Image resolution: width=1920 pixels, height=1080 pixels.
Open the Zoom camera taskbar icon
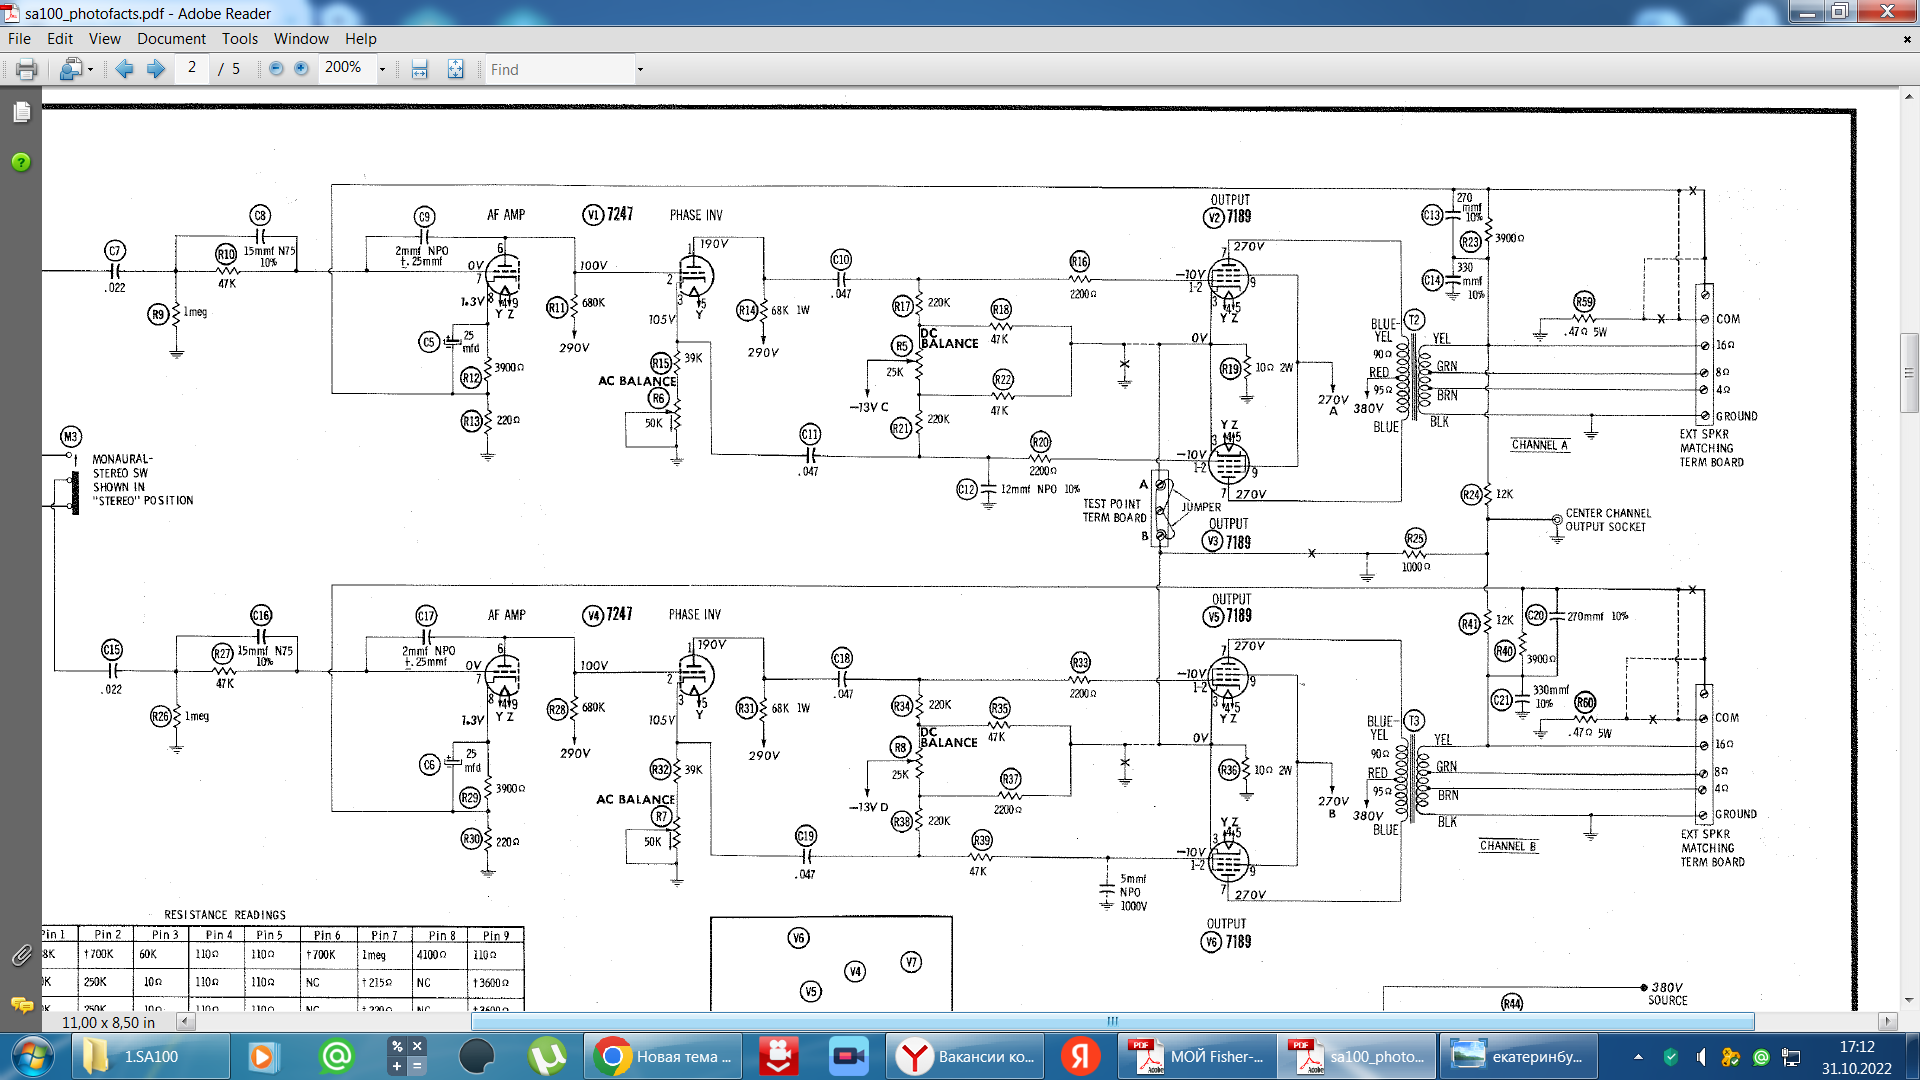point(849,1056)
